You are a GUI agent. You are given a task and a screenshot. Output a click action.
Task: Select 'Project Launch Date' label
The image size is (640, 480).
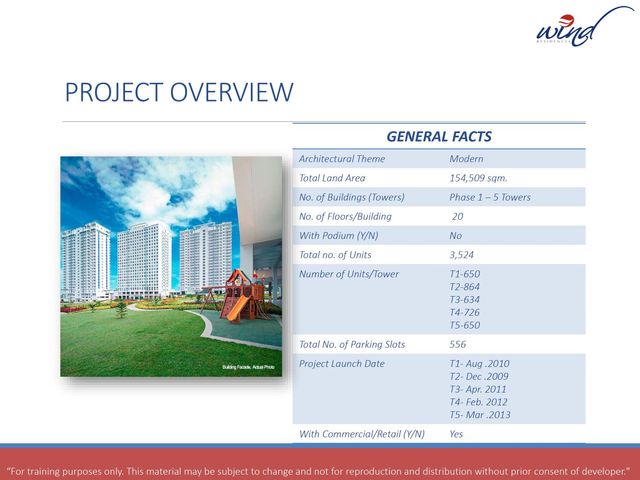[342, 364]
